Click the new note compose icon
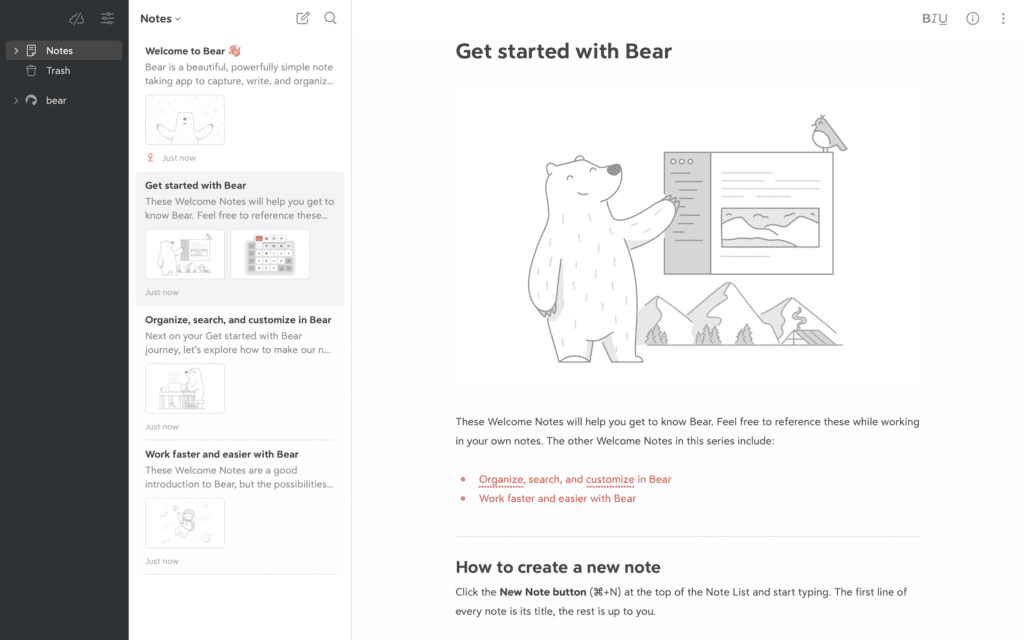1024x640 pixels. pos(302,18)
